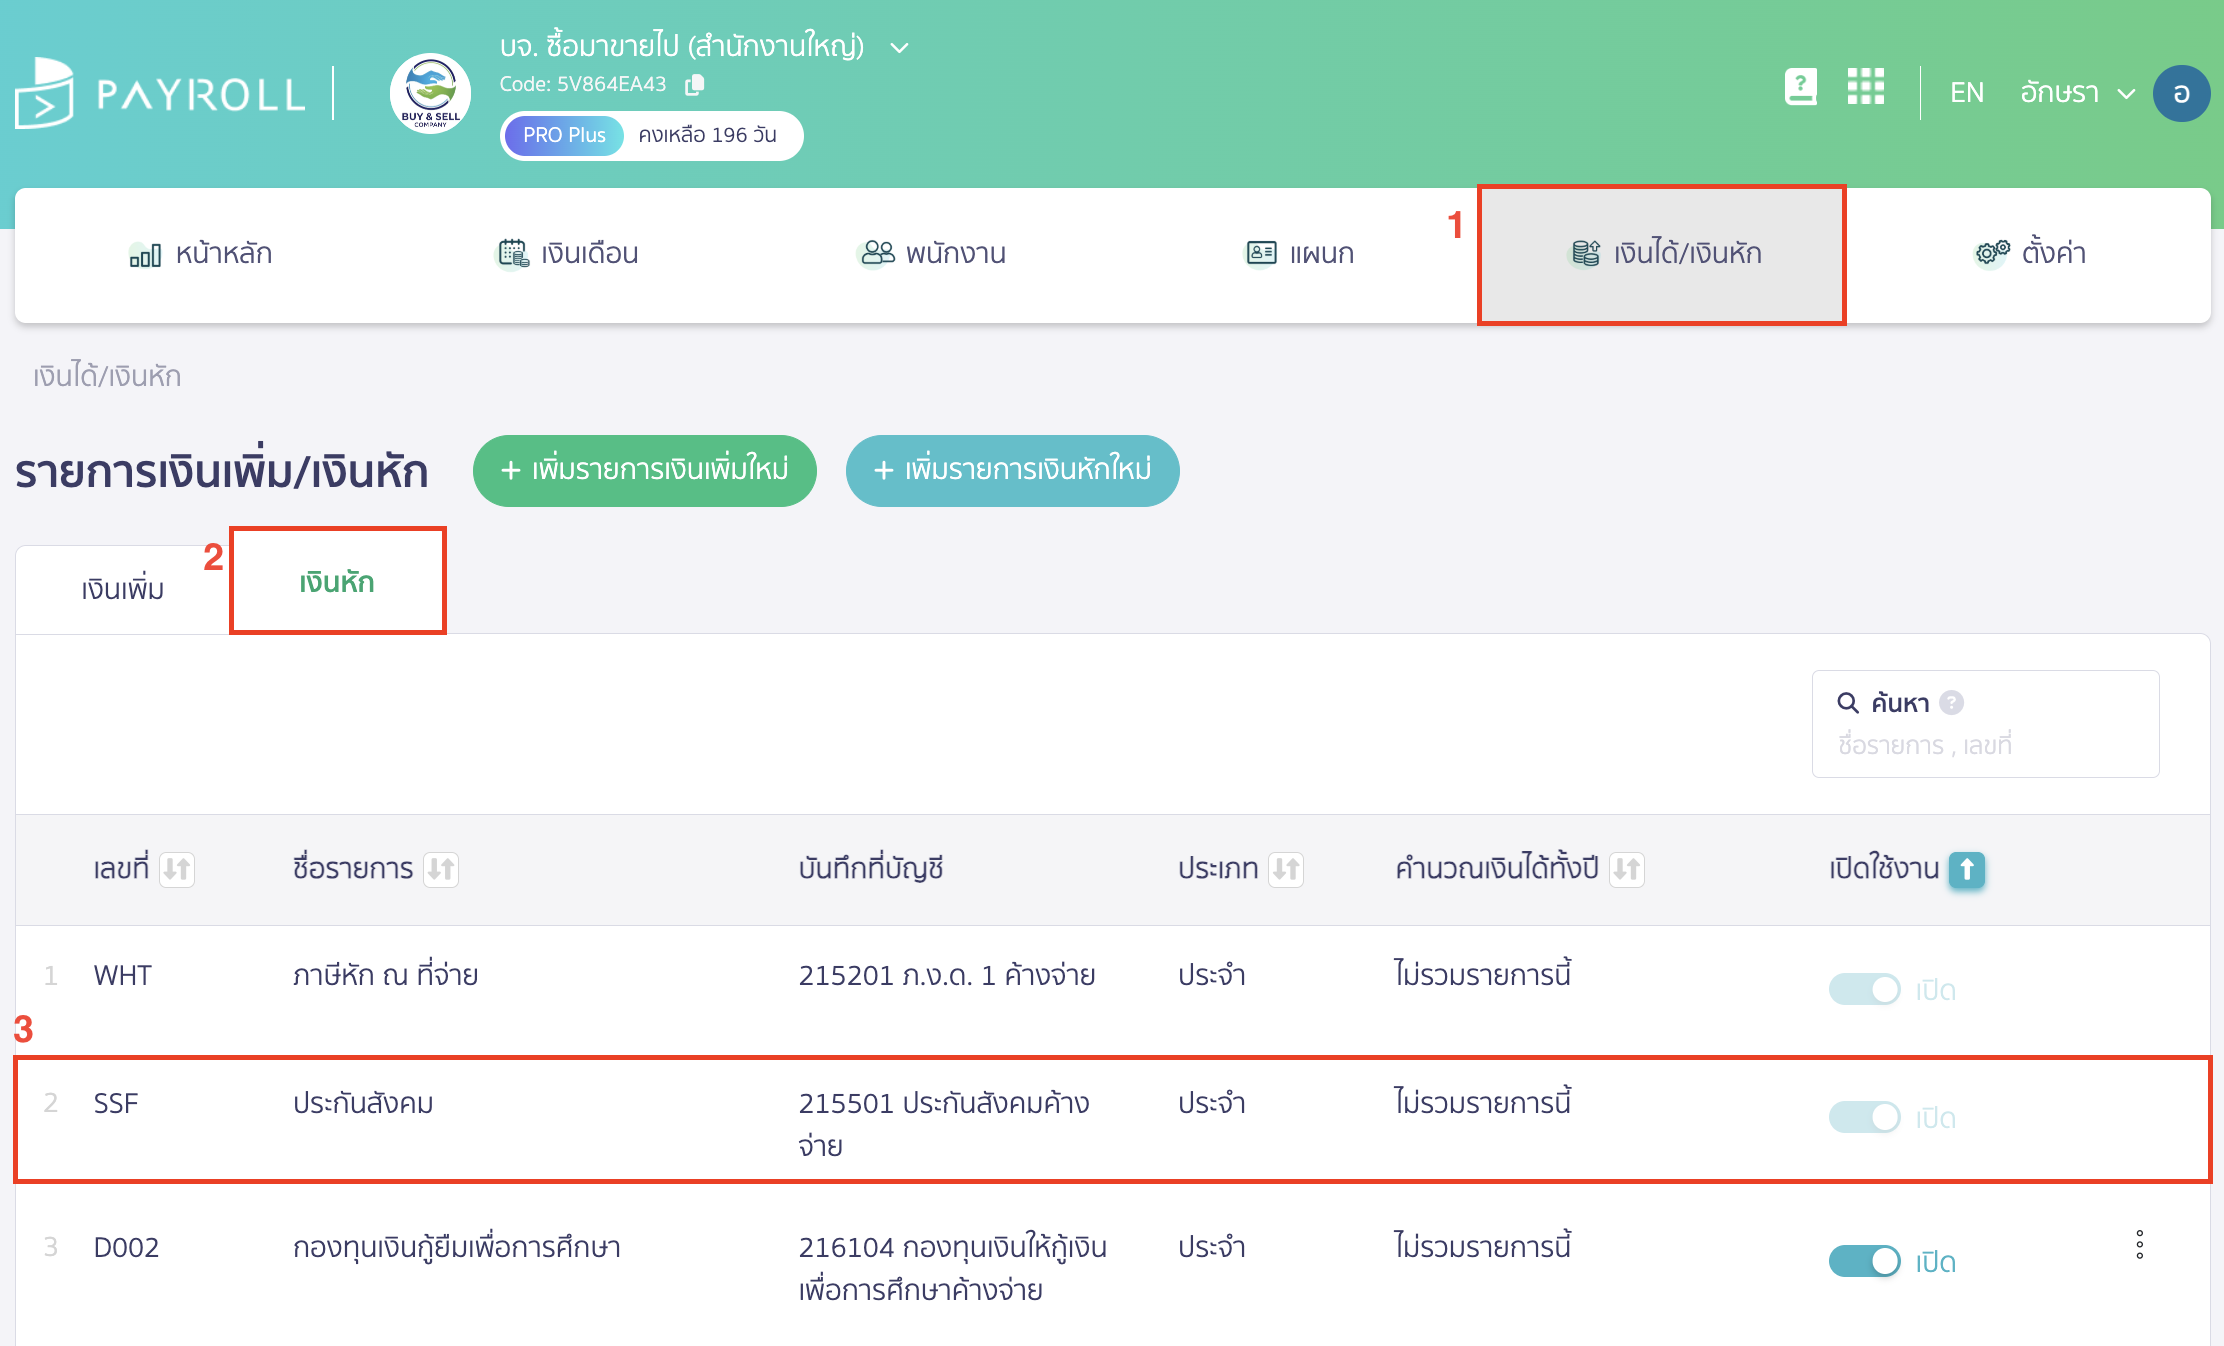Click เพิ่มรายการเงินเพิ่มใหม่ button

[644, 470]
